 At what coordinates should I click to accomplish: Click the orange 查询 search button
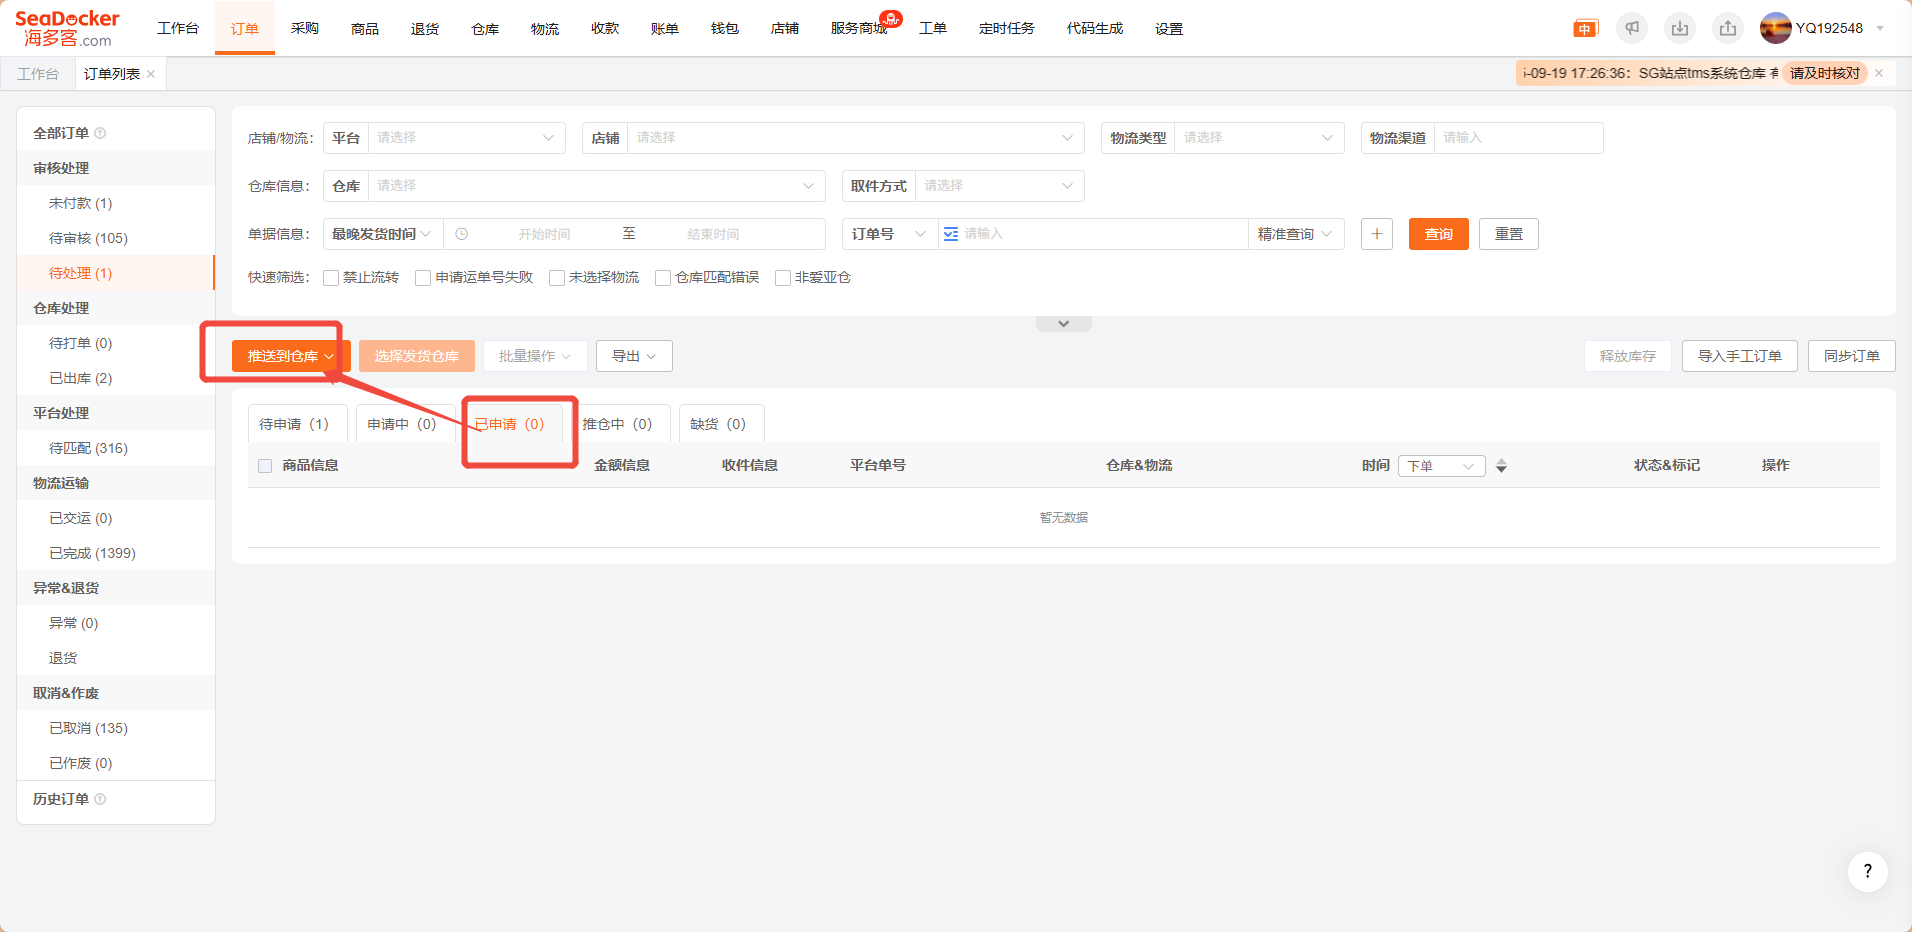click(x=1438, y=234)
